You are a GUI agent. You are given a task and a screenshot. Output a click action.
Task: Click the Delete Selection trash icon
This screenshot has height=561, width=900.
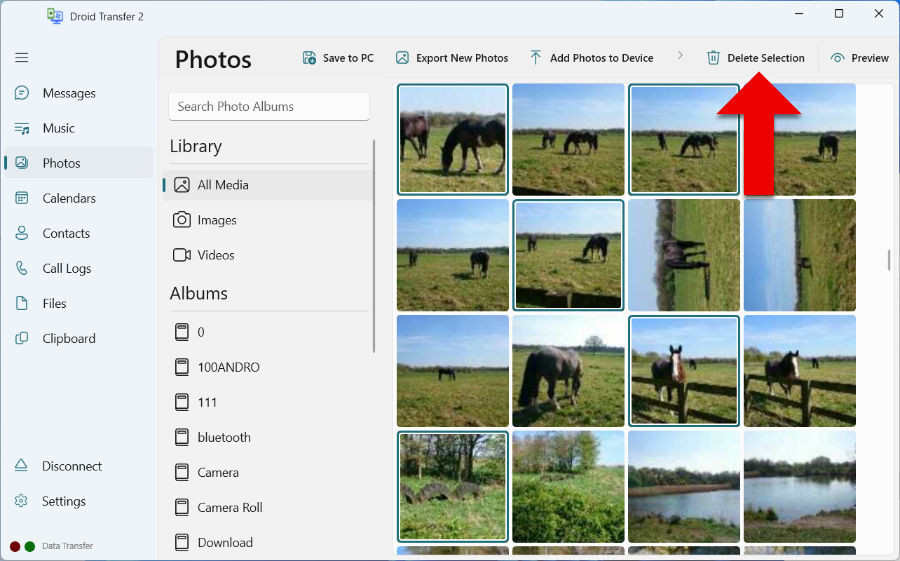(x=713, y=57)
